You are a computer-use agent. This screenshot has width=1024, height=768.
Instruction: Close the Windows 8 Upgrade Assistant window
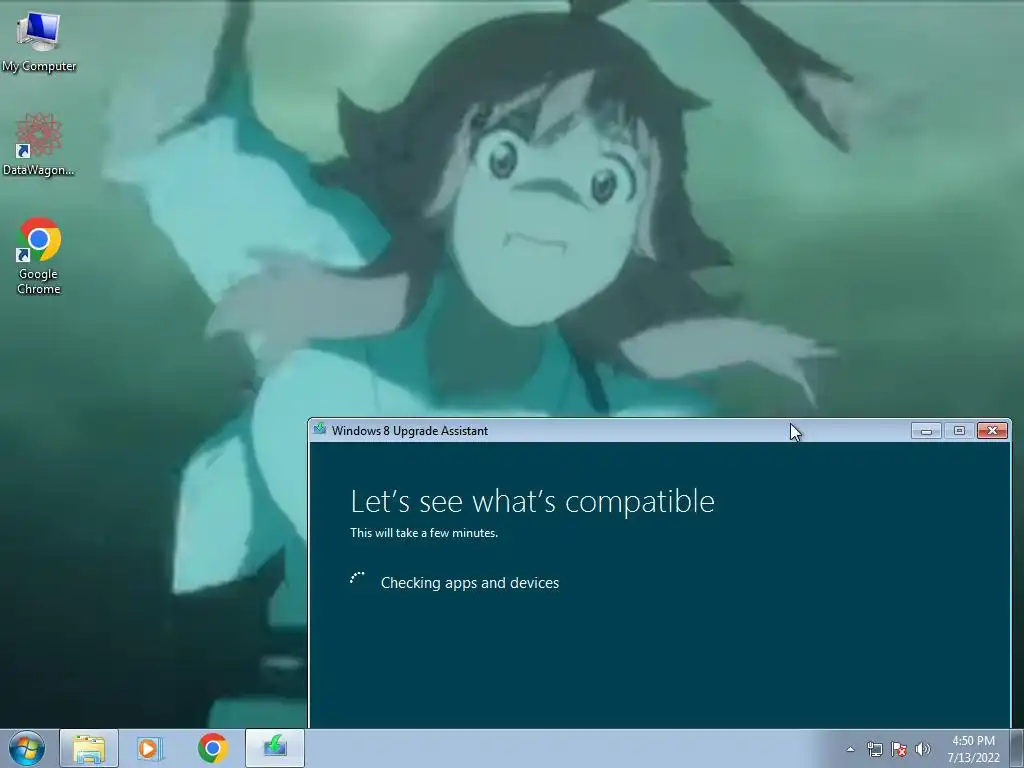coord(992,430)
